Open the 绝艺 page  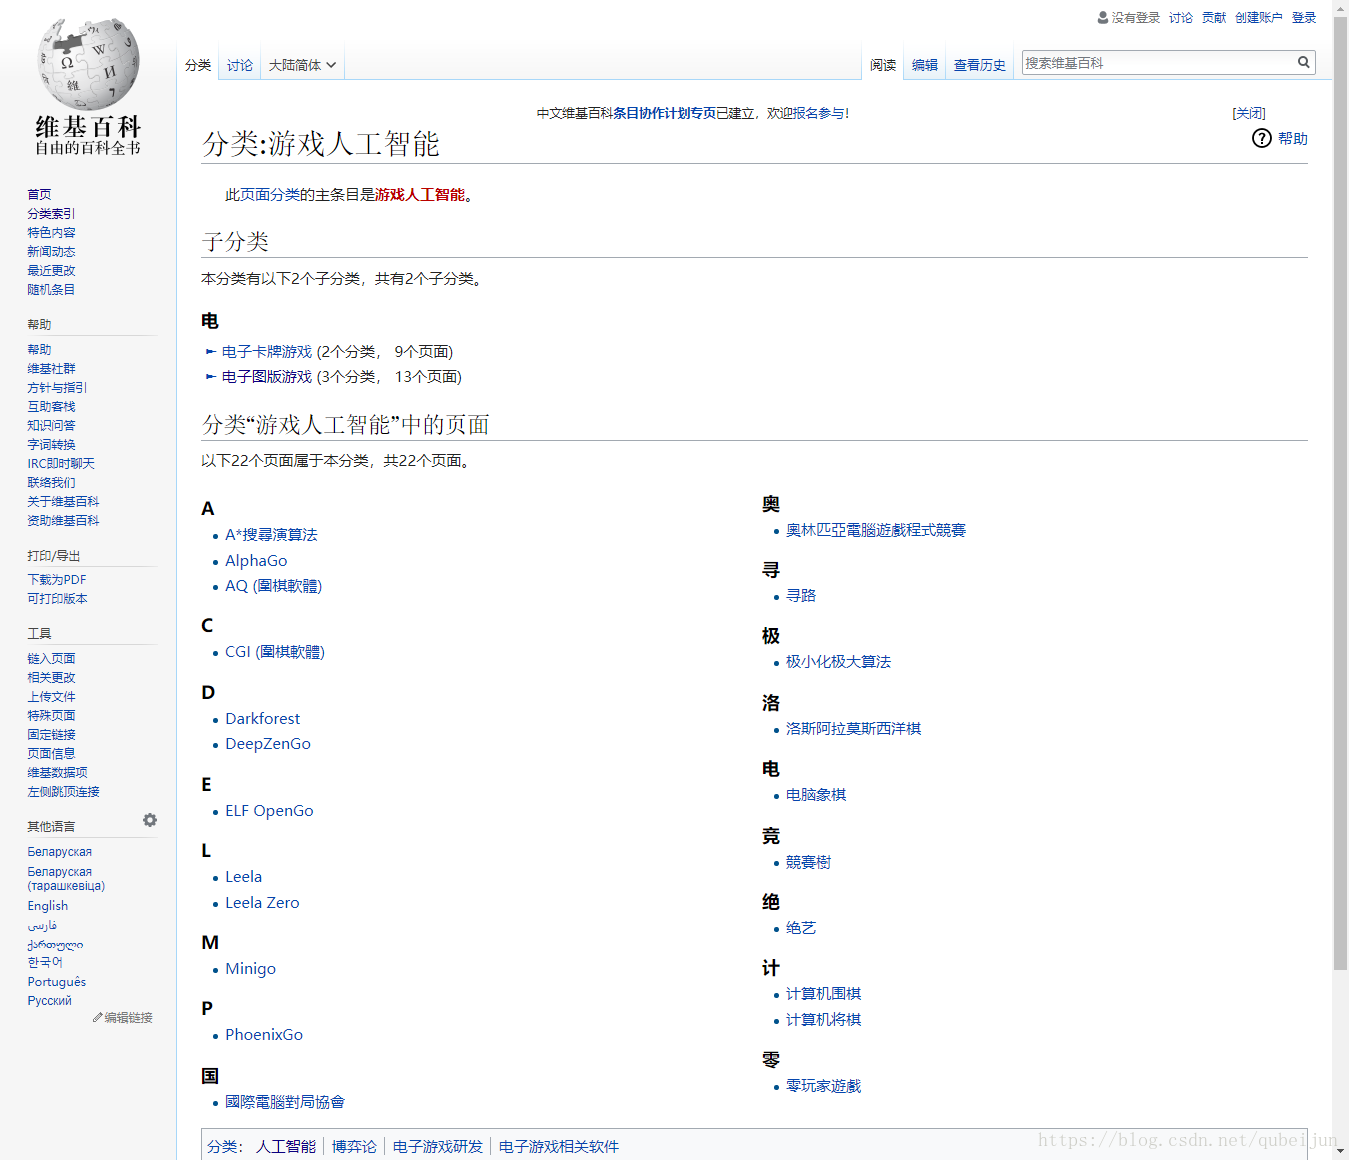point(801,928)
